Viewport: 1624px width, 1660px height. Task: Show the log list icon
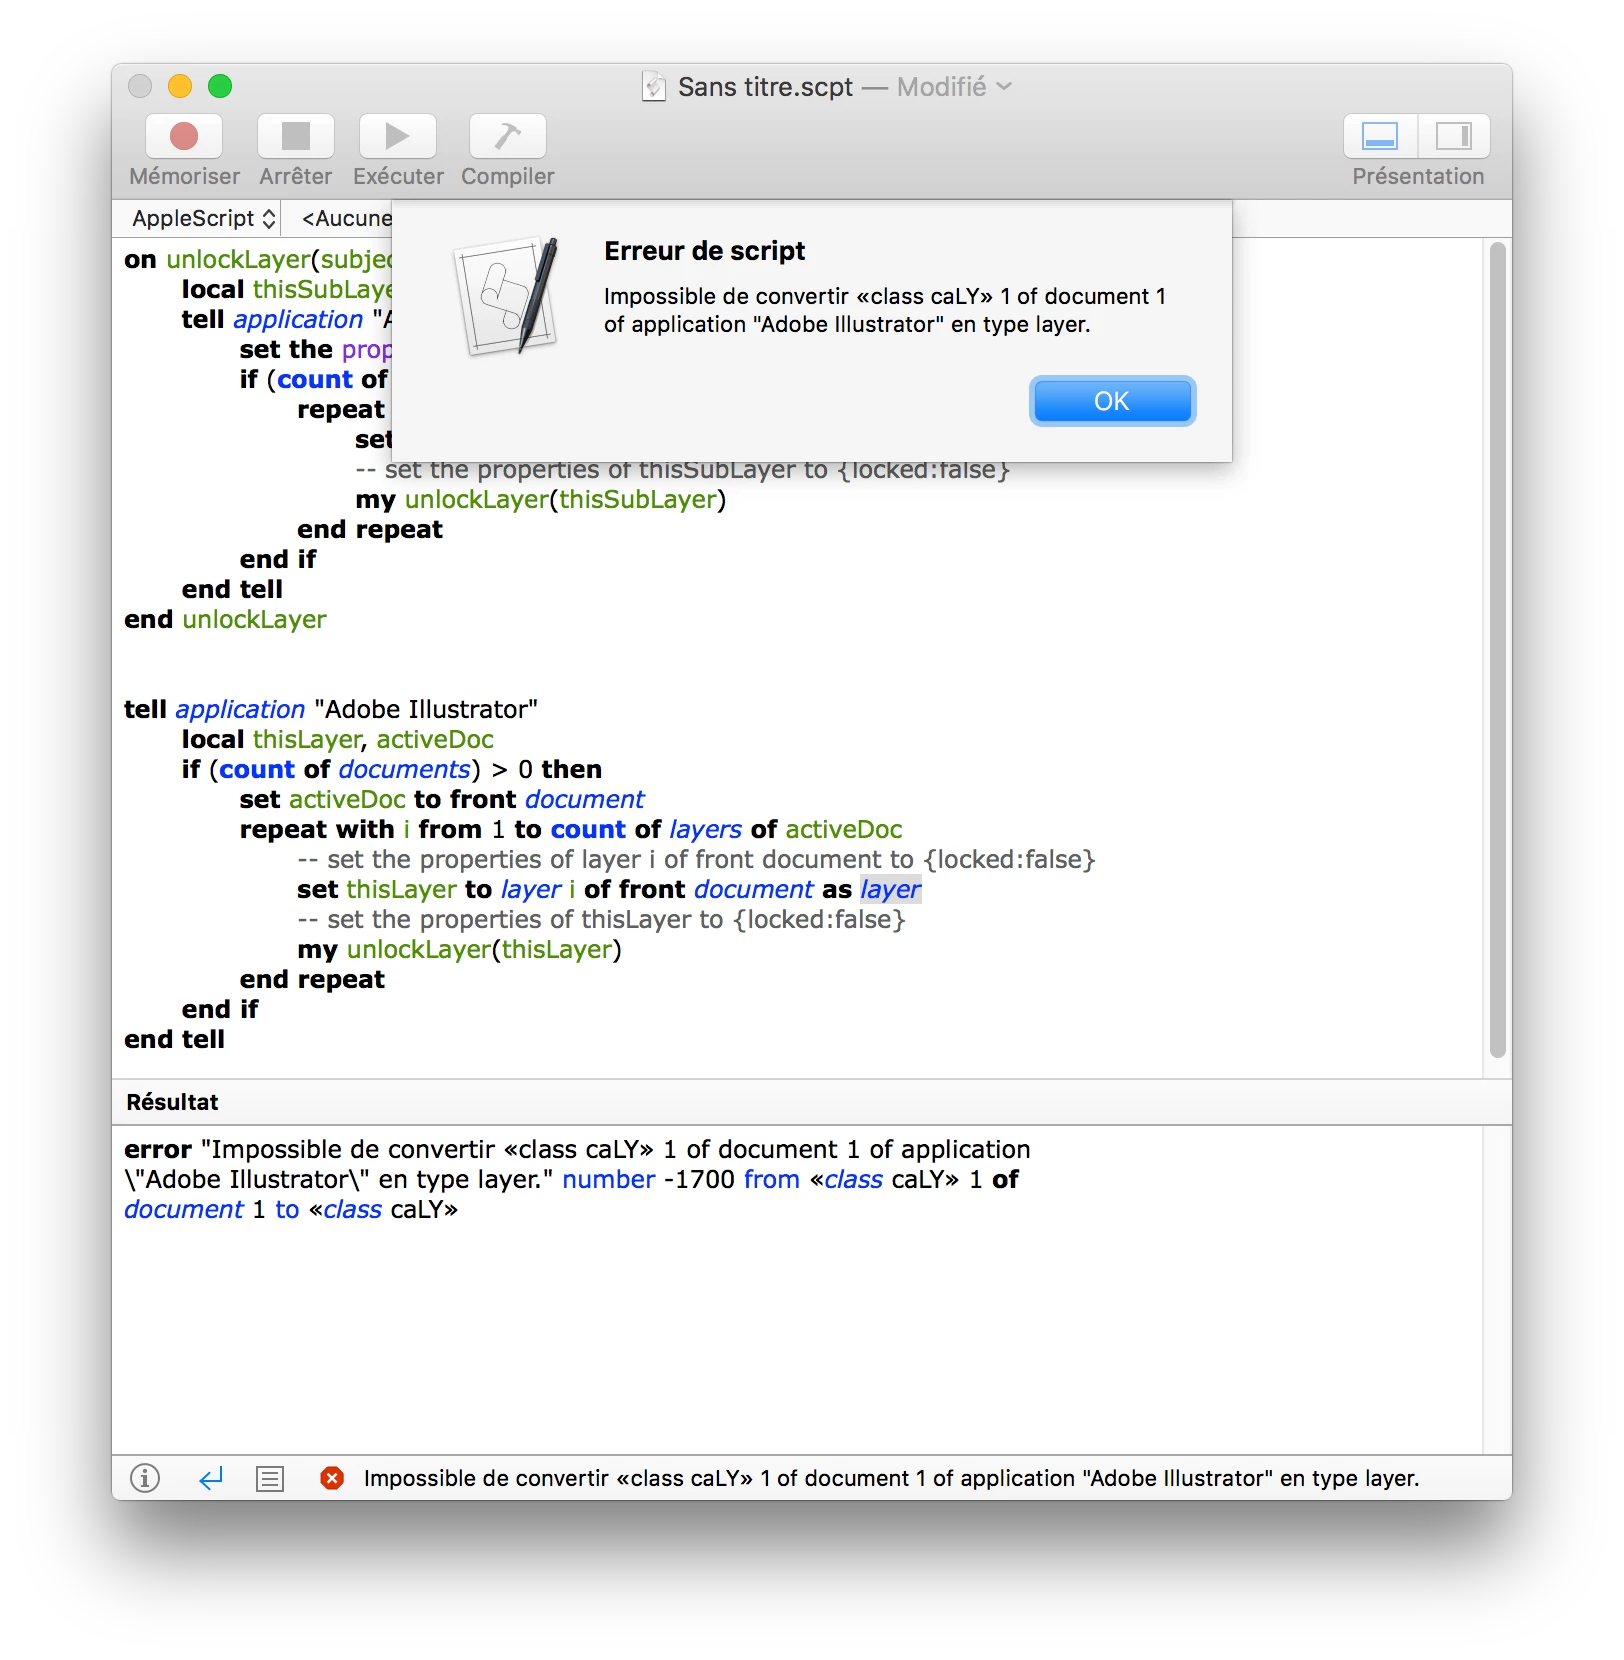click(x=270, y=1478)
